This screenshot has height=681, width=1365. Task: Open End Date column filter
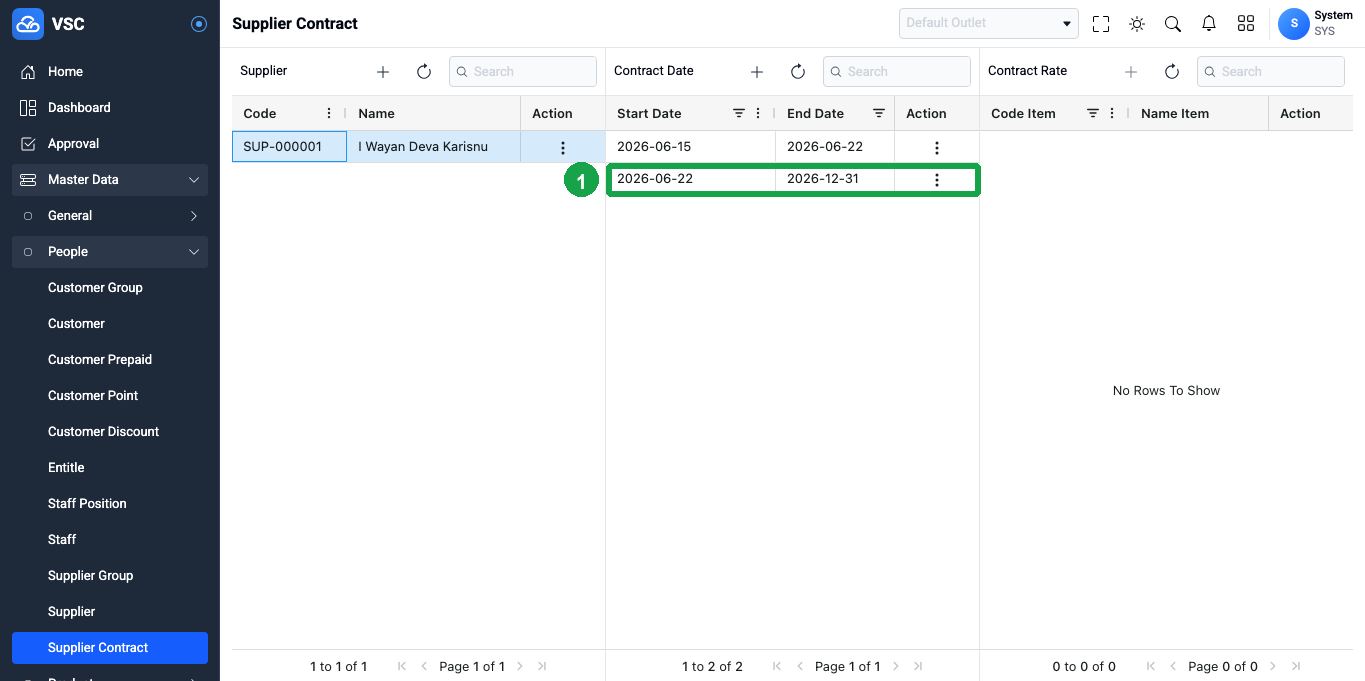879,113
